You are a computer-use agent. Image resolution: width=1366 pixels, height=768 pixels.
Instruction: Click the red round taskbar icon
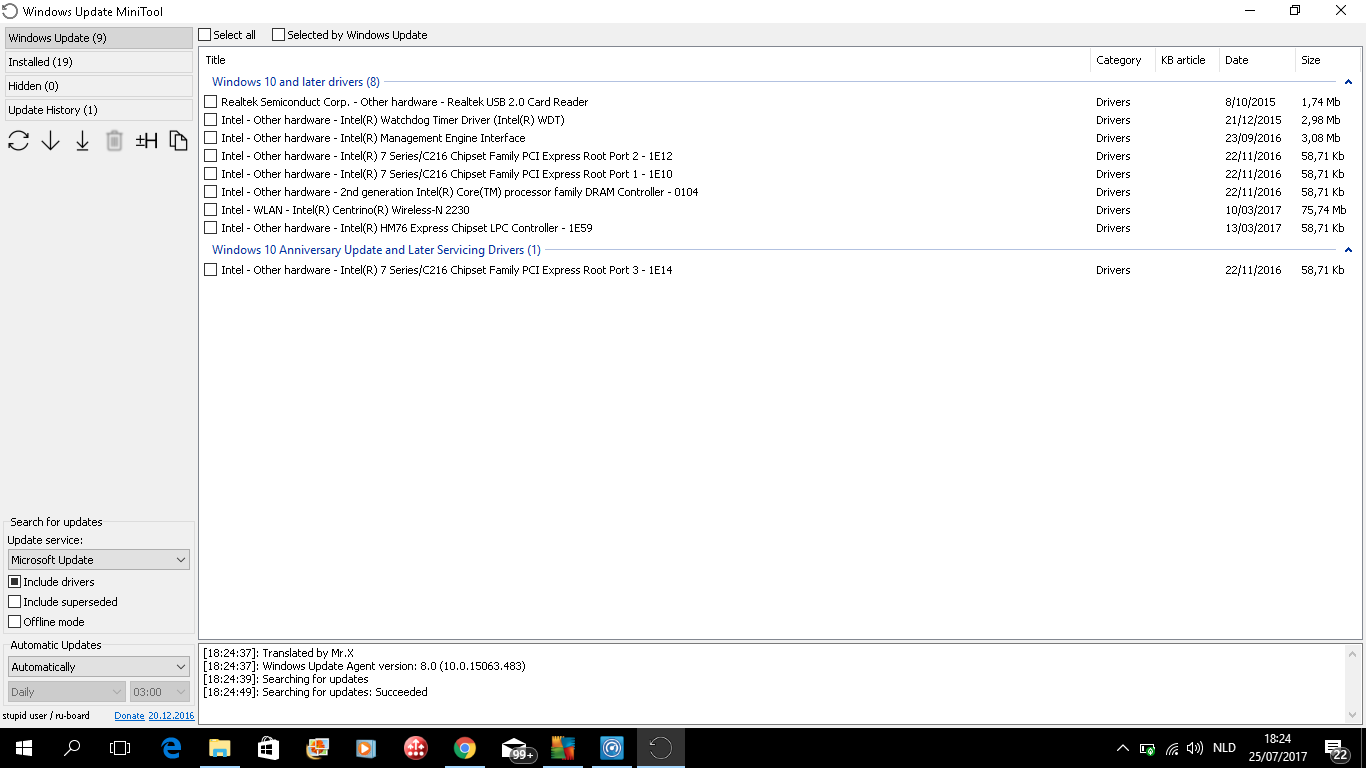tap(416, 748)
